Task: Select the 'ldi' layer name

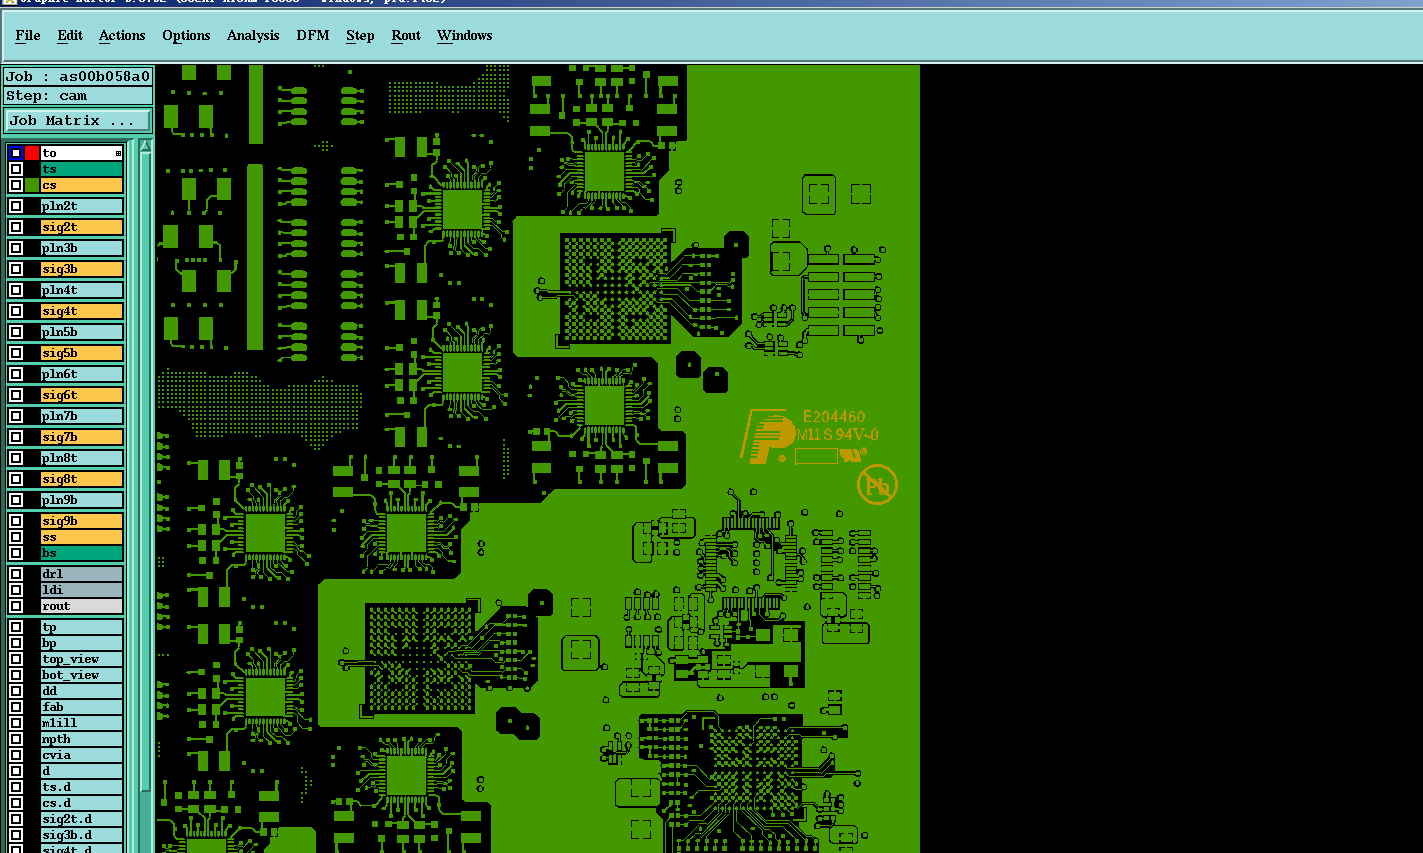Action: (81, 590)
